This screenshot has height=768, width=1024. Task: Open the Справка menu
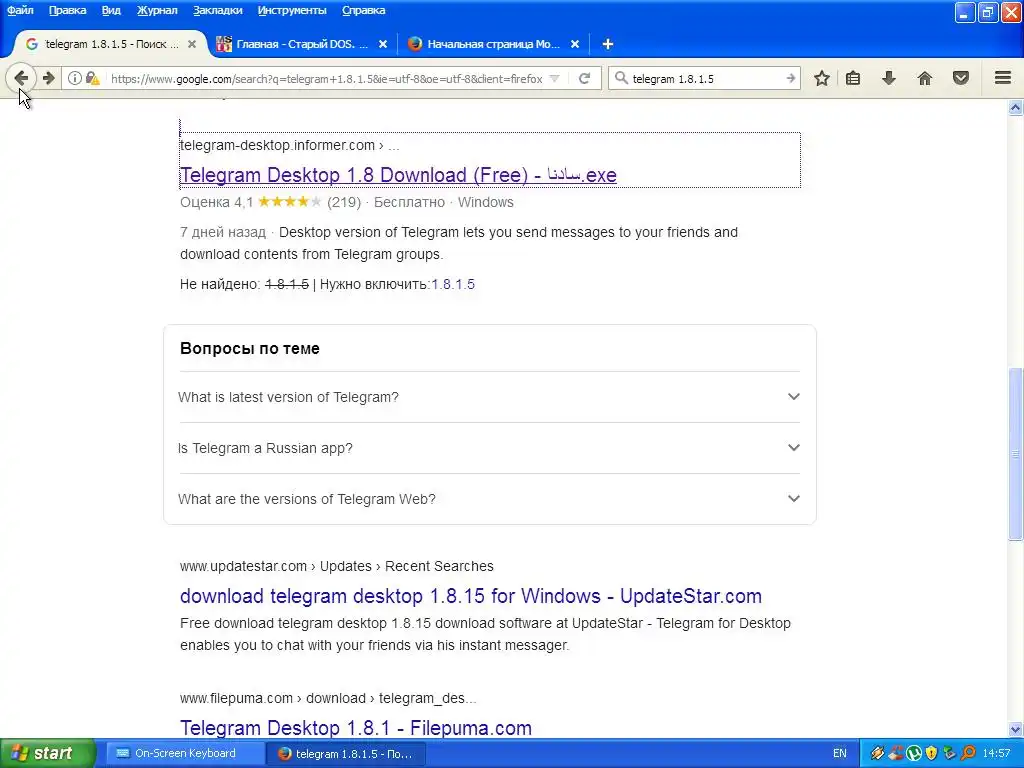pos(363,10)
